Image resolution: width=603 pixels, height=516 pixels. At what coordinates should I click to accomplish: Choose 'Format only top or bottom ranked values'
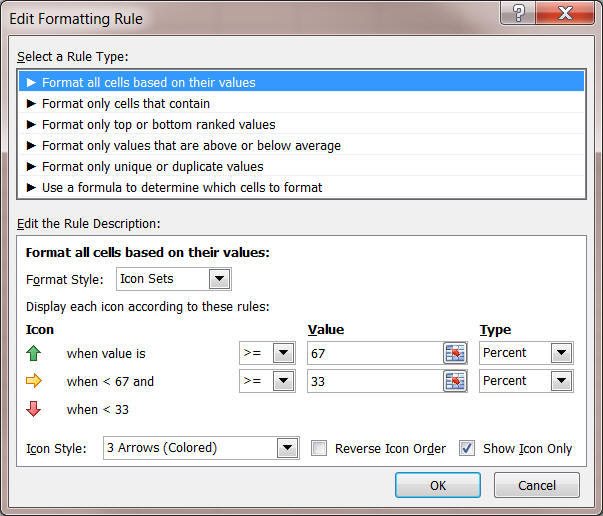point(158,124)
